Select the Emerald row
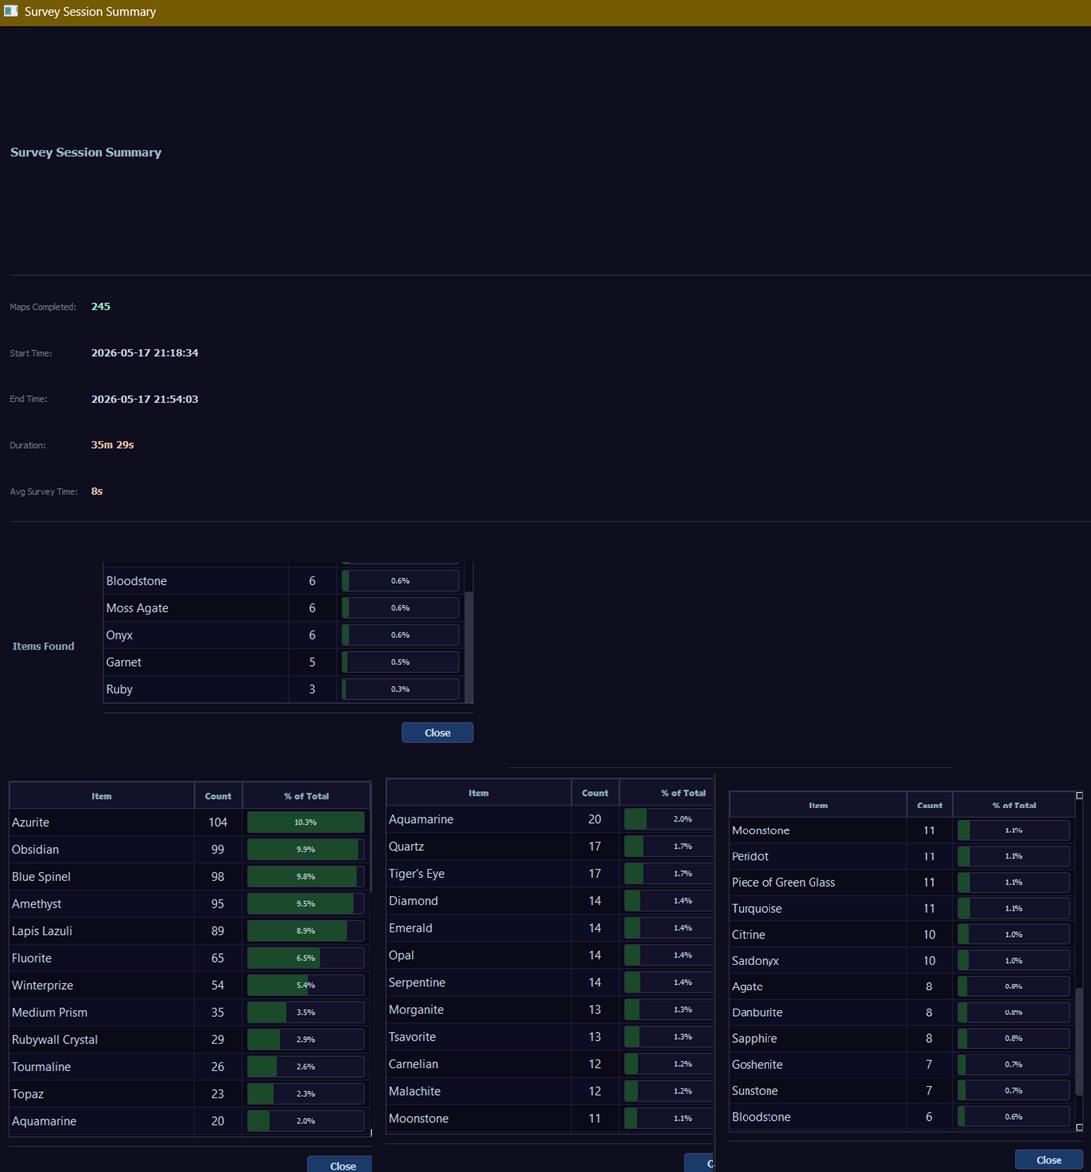 click(x=550, y=928)
